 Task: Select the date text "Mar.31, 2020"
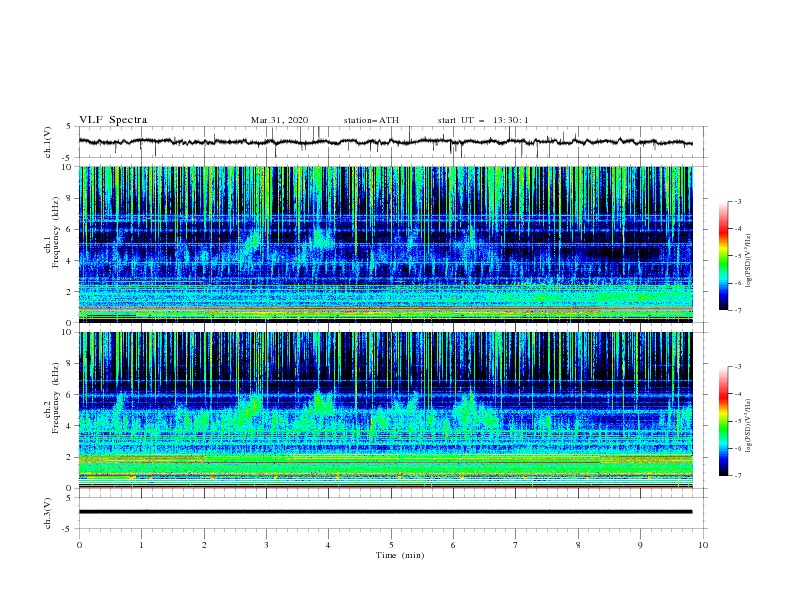click(279, 120)
